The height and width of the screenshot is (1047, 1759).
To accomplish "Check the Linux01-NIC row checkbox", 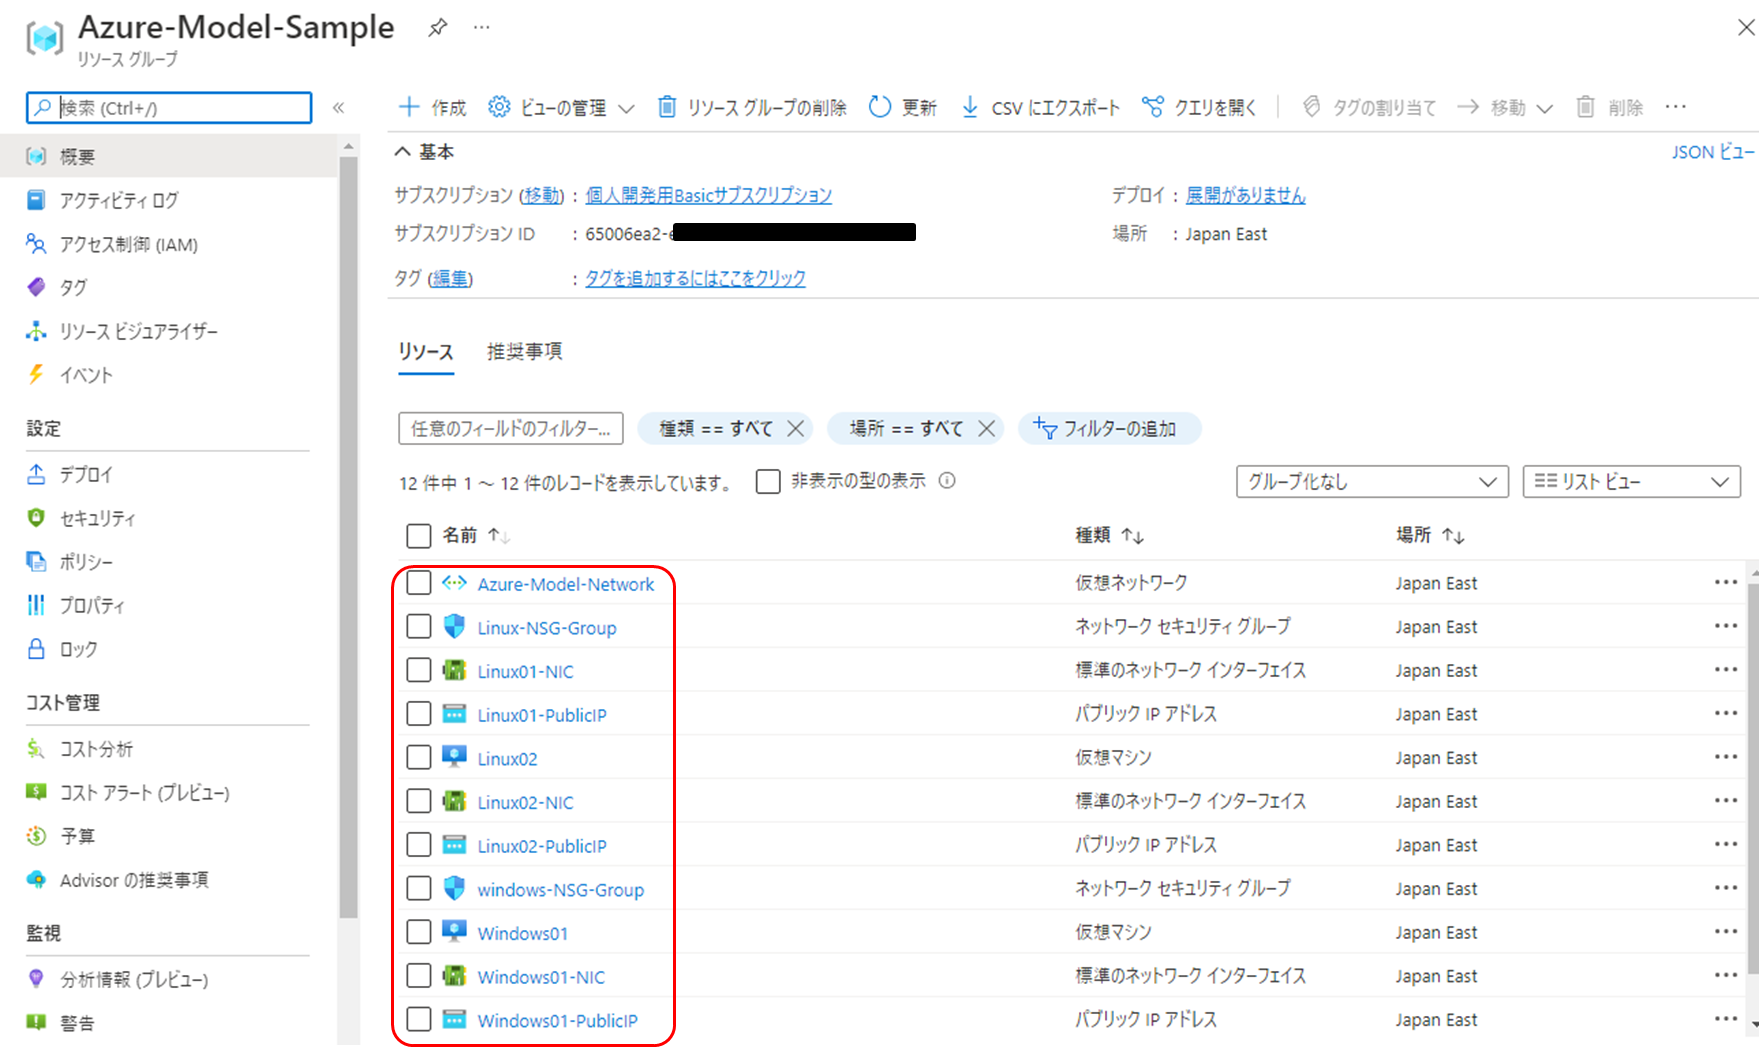I will tap(419, 670).
